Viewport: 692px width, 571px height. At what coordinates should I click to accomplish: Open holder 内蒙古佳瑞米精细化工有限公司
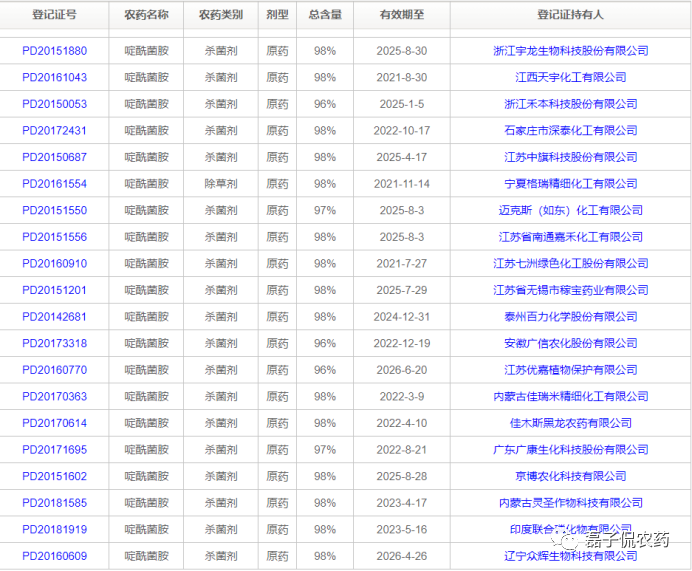(x=571, y=396)
